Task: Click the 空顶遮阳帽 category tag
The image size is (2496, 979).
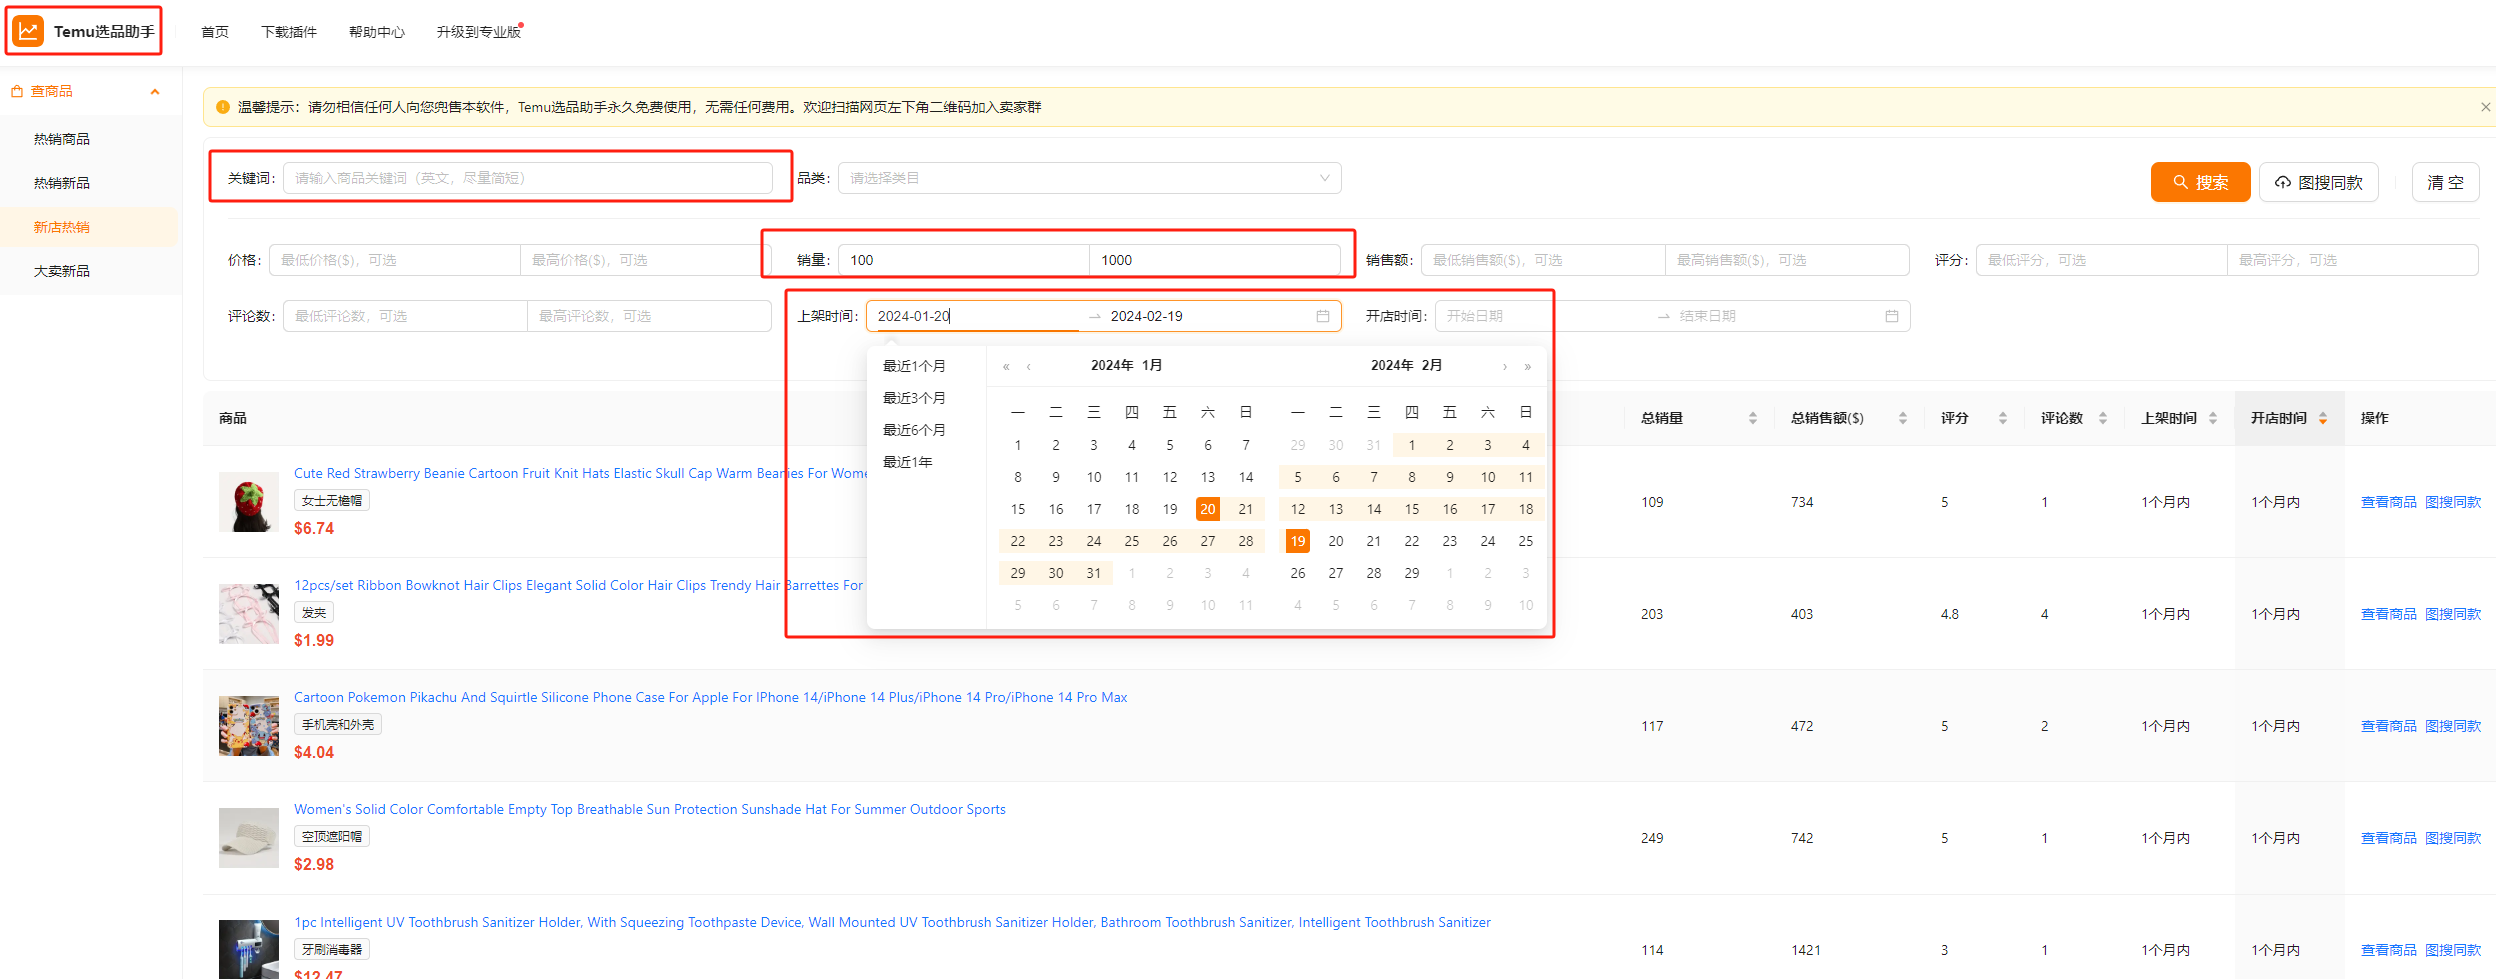Action: tap(332, 836)
